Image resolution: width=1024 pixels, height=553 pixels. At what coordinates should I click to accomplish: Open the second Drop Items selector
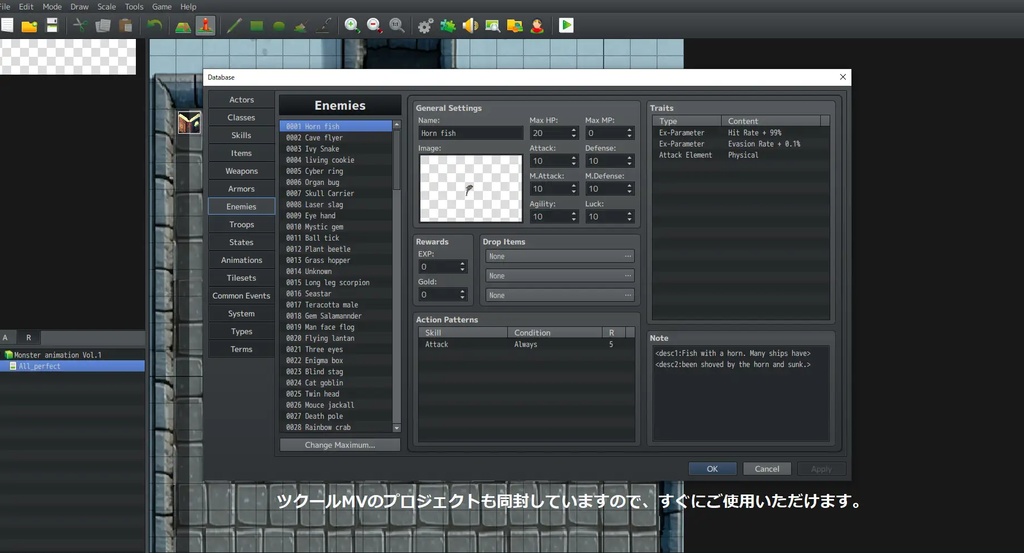(559, 276)
